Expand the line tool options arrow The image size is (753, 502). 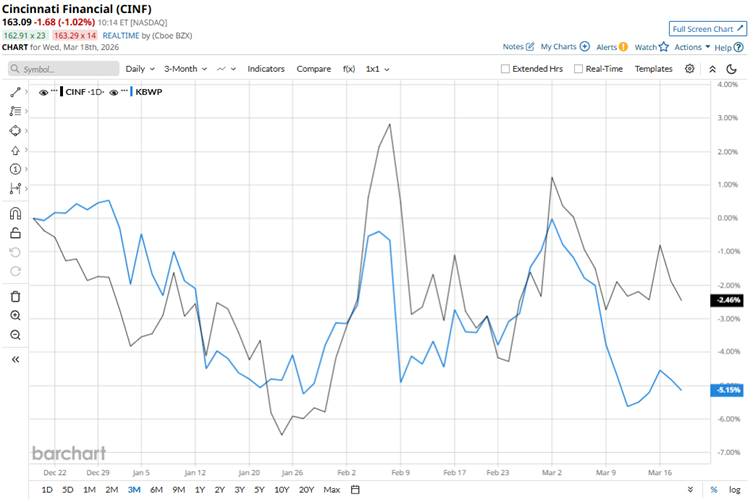(x=26, y=92)
